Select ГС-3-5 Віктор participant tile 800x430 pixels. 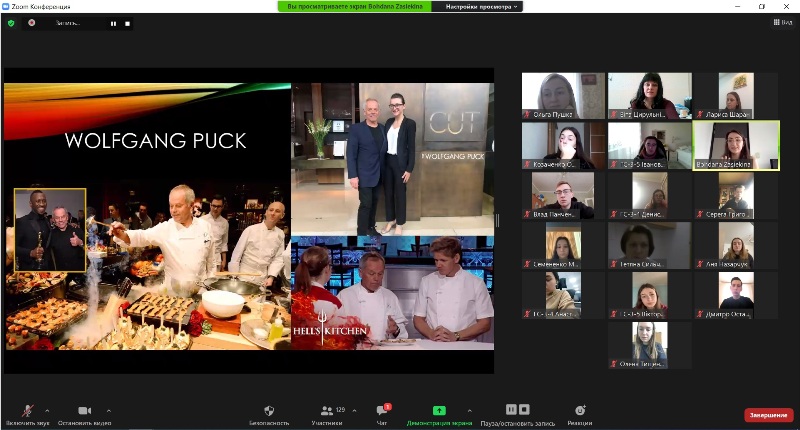tap(650, 295)
